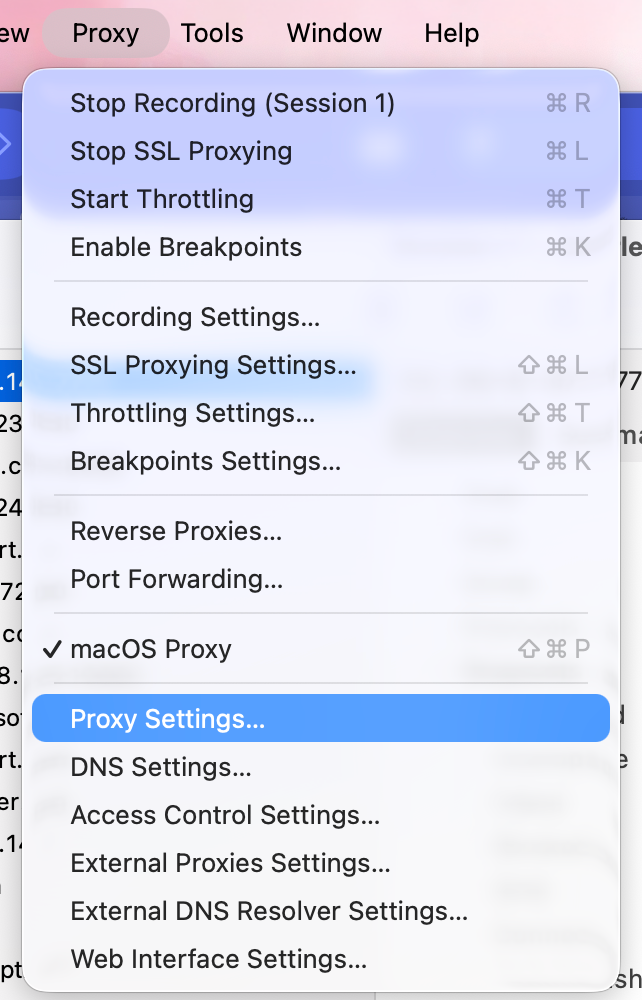
Task: Toggle the checked macOS Proxy option
Action: (150, 649)
